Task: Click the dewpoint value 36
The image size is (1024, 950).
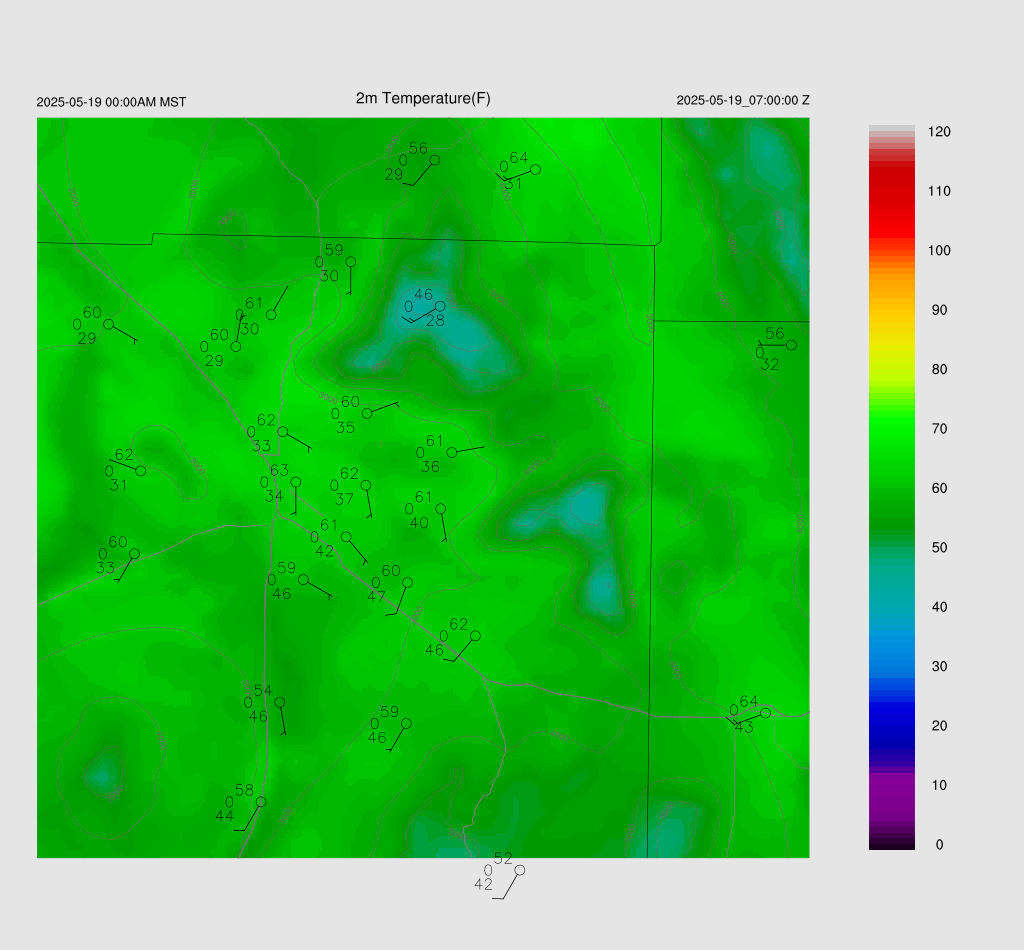Action: (x=430, y=467)
